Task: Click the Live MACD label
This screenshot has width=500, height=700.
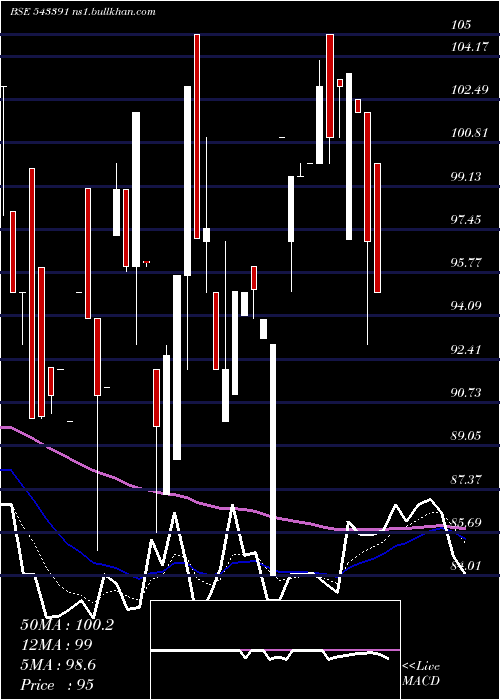Action: point(421,673)
